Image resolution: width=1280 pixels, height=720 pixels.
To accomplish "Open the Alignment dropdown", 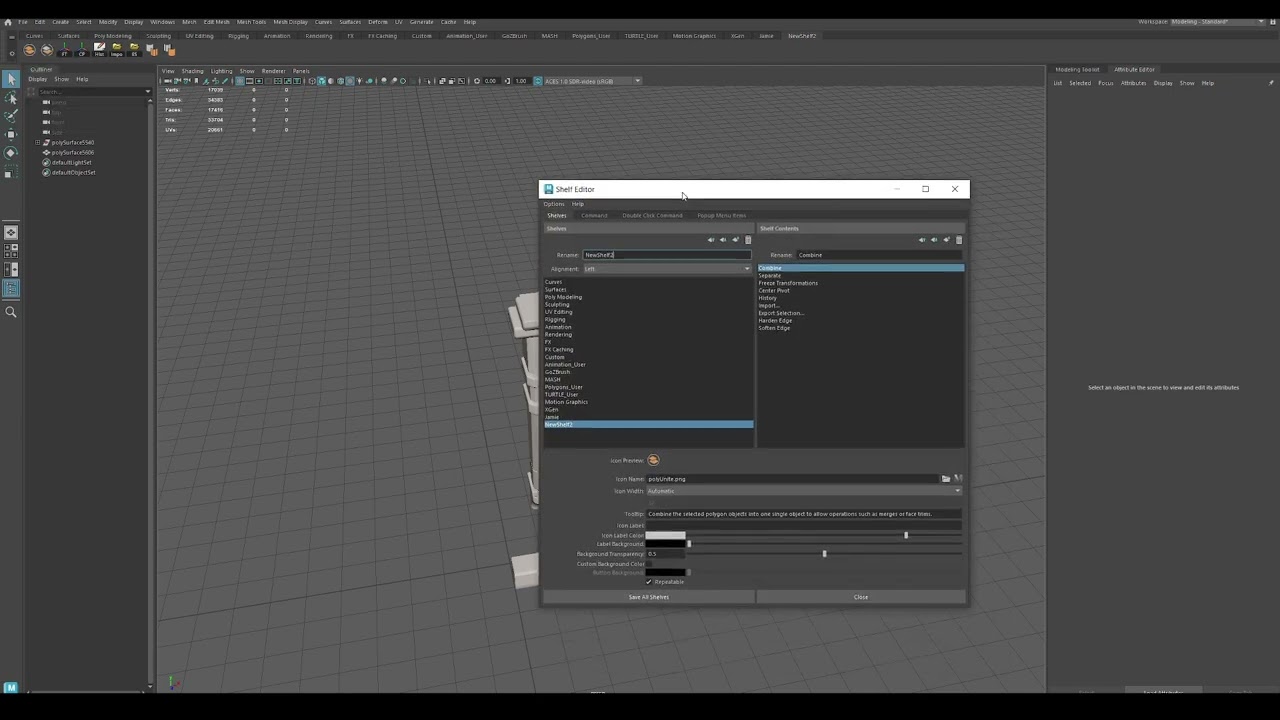I will (x=667, y=269).
